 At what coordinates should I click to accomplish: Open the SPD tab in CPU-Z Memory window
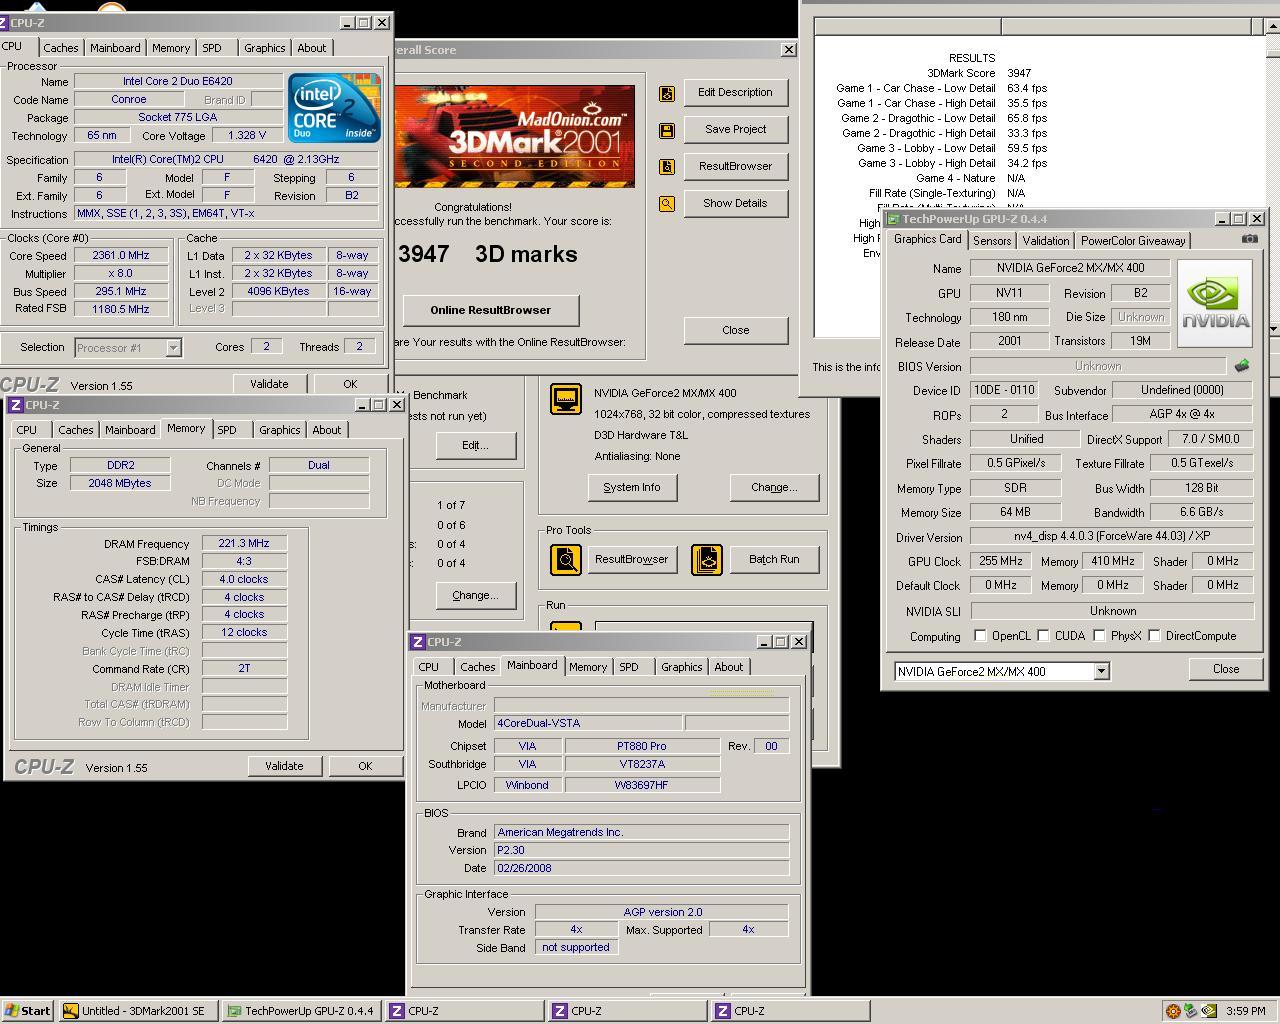pyautogui.click(x=227, y=430)
